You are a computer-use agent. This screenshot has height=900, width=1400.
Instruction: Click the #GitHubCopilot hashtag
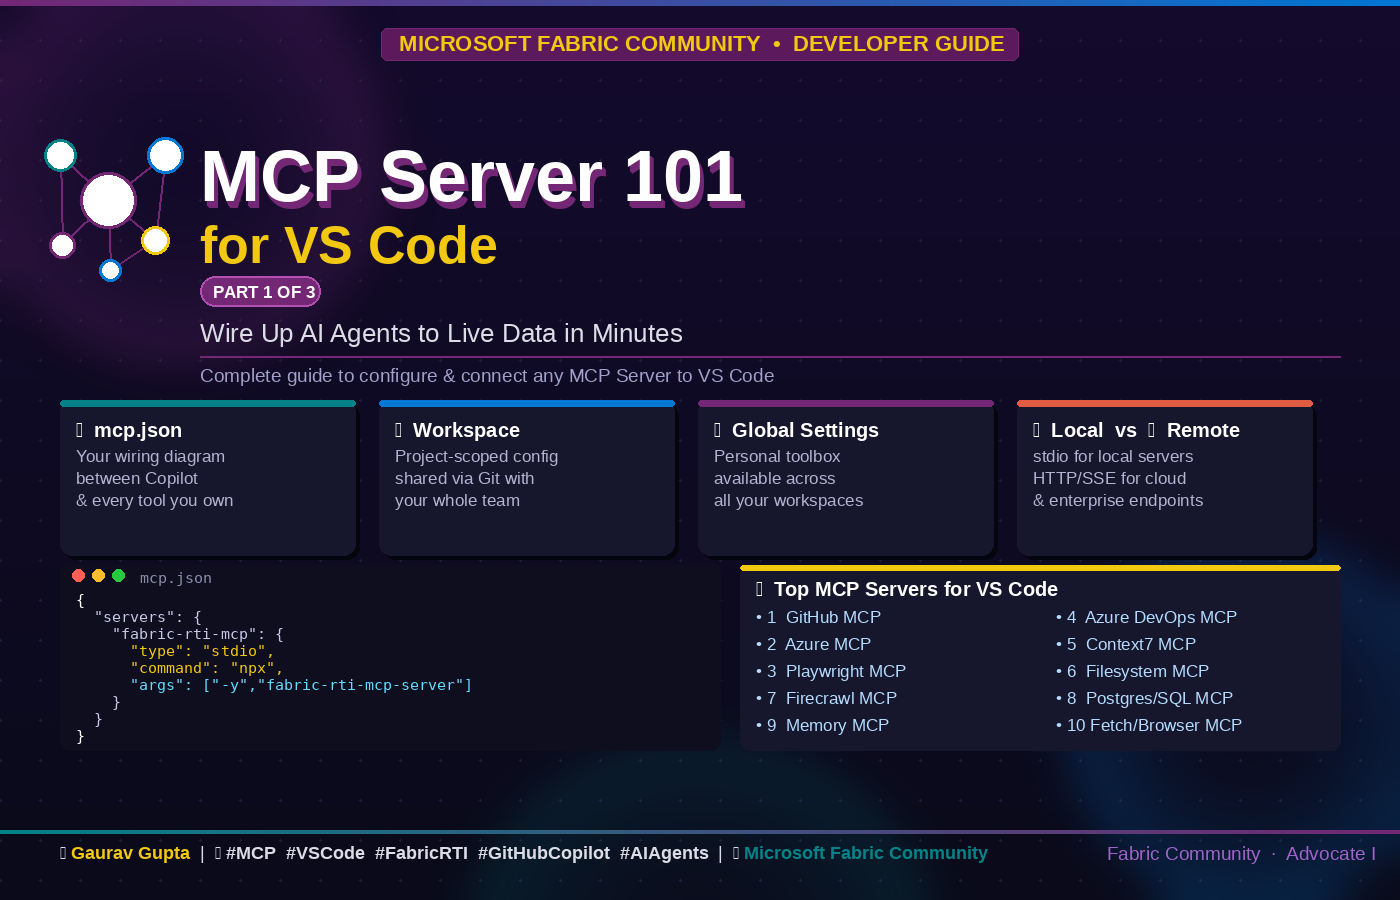click(544, 853)
